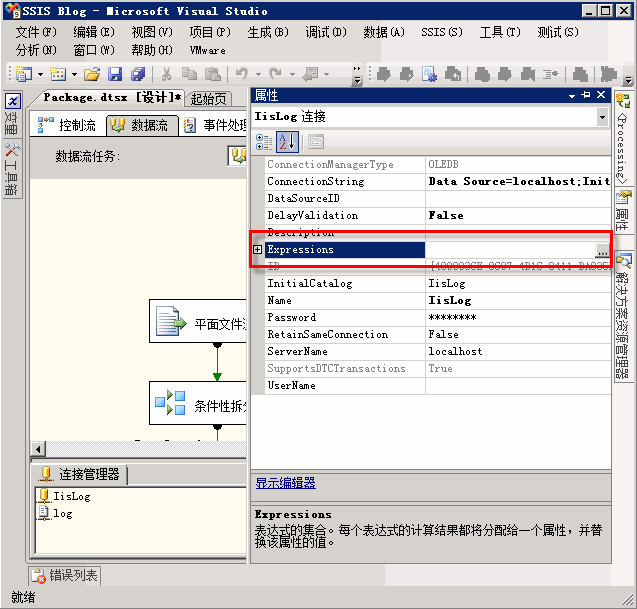This screenshot has height=609, width=637.
Task: Click the Copy toolbar icon
Action: 189,74
